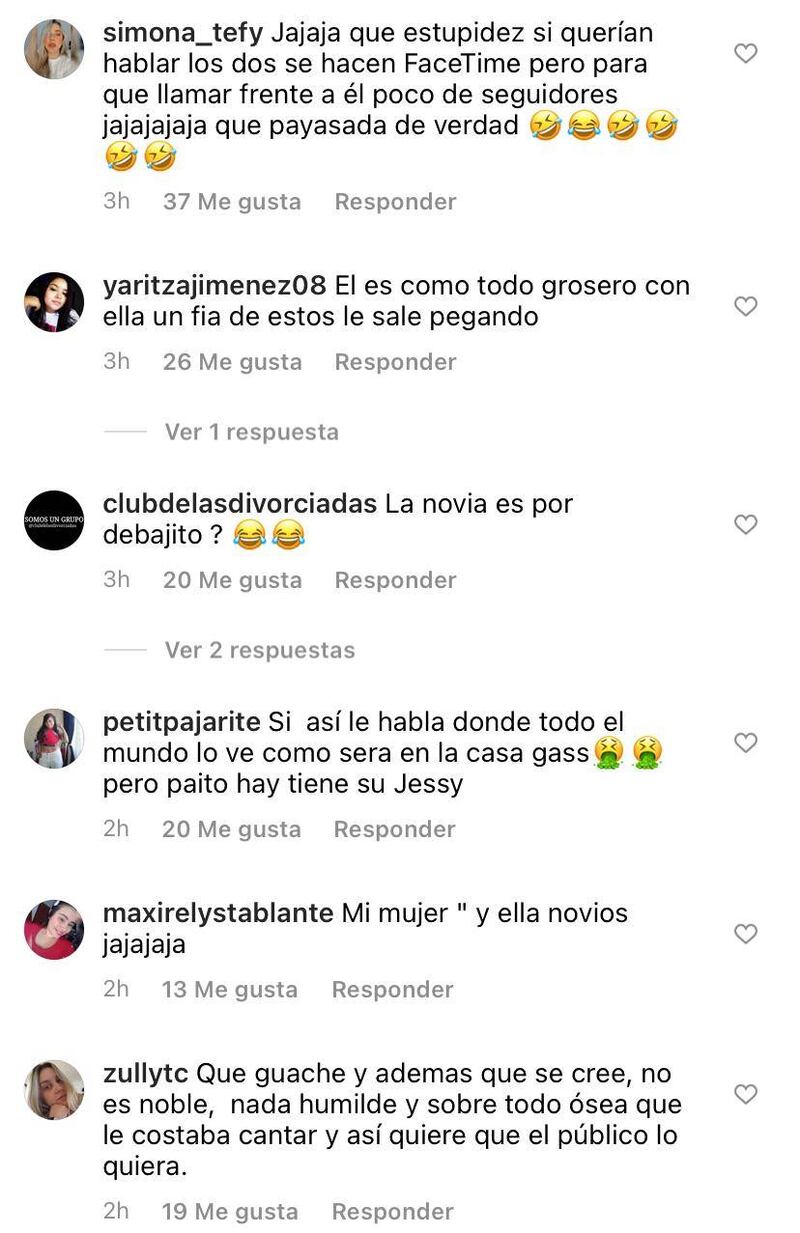The width and height of the screenshot is (800, 1233).
Task: Open petitpajarite's profile photo
Action: (54, 738)
